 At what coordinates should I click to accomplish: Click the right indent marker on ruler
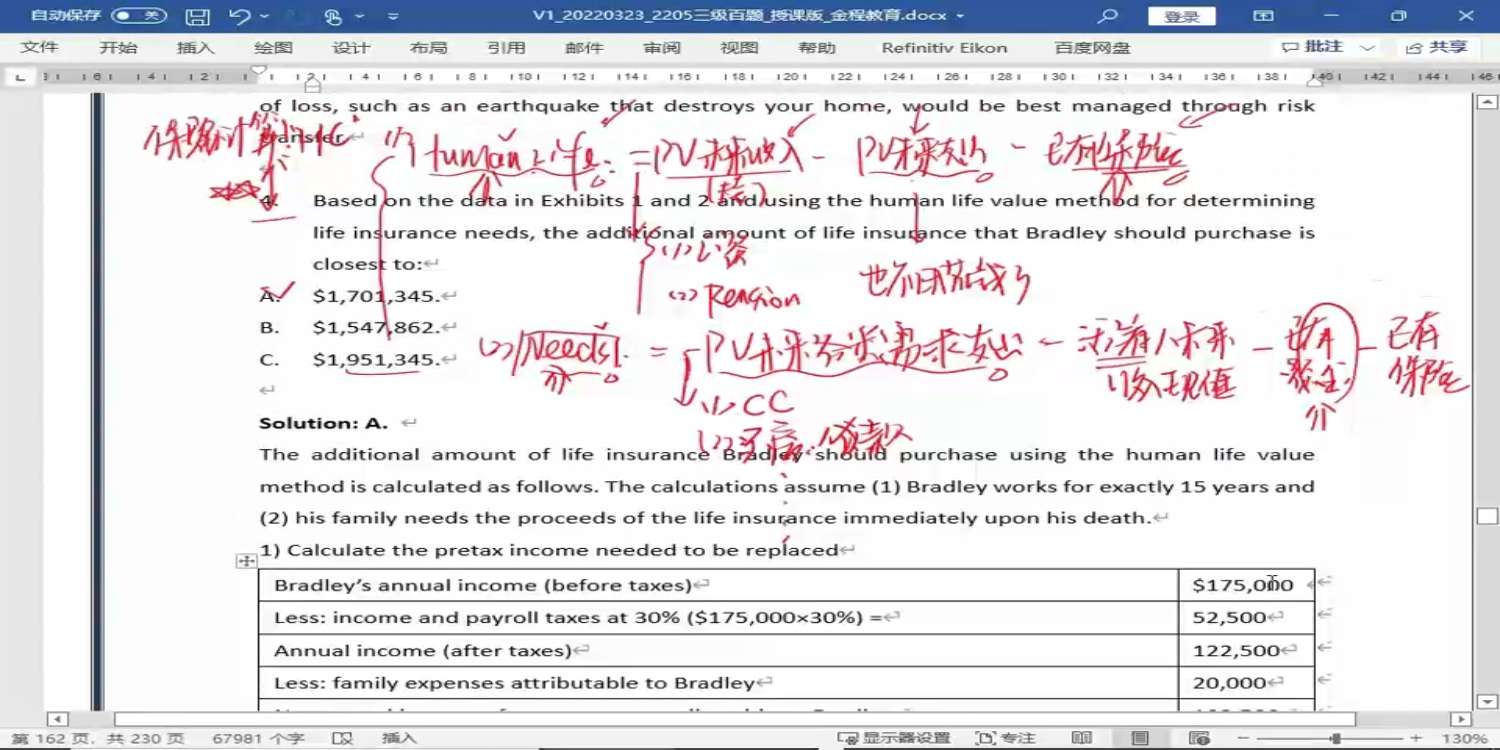1315,81
